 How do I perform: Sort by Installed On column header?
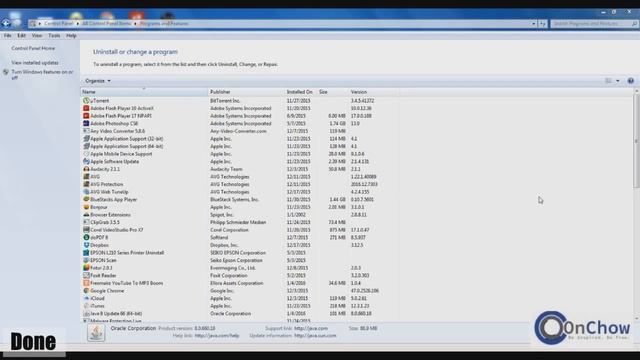coord(300,92)
